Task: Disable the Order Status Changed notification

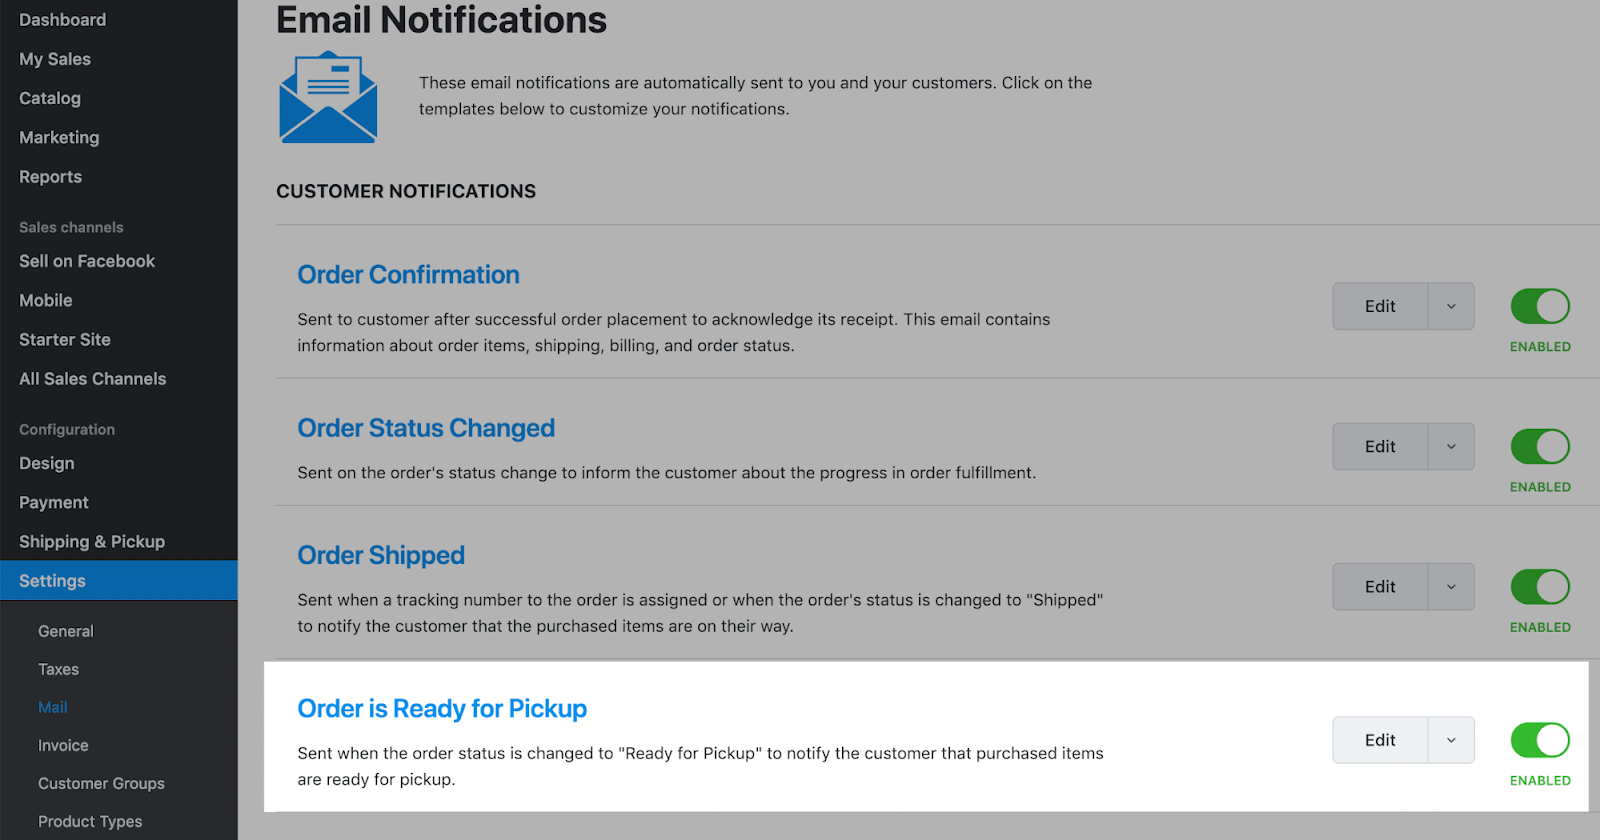Action: point(1540,446)
